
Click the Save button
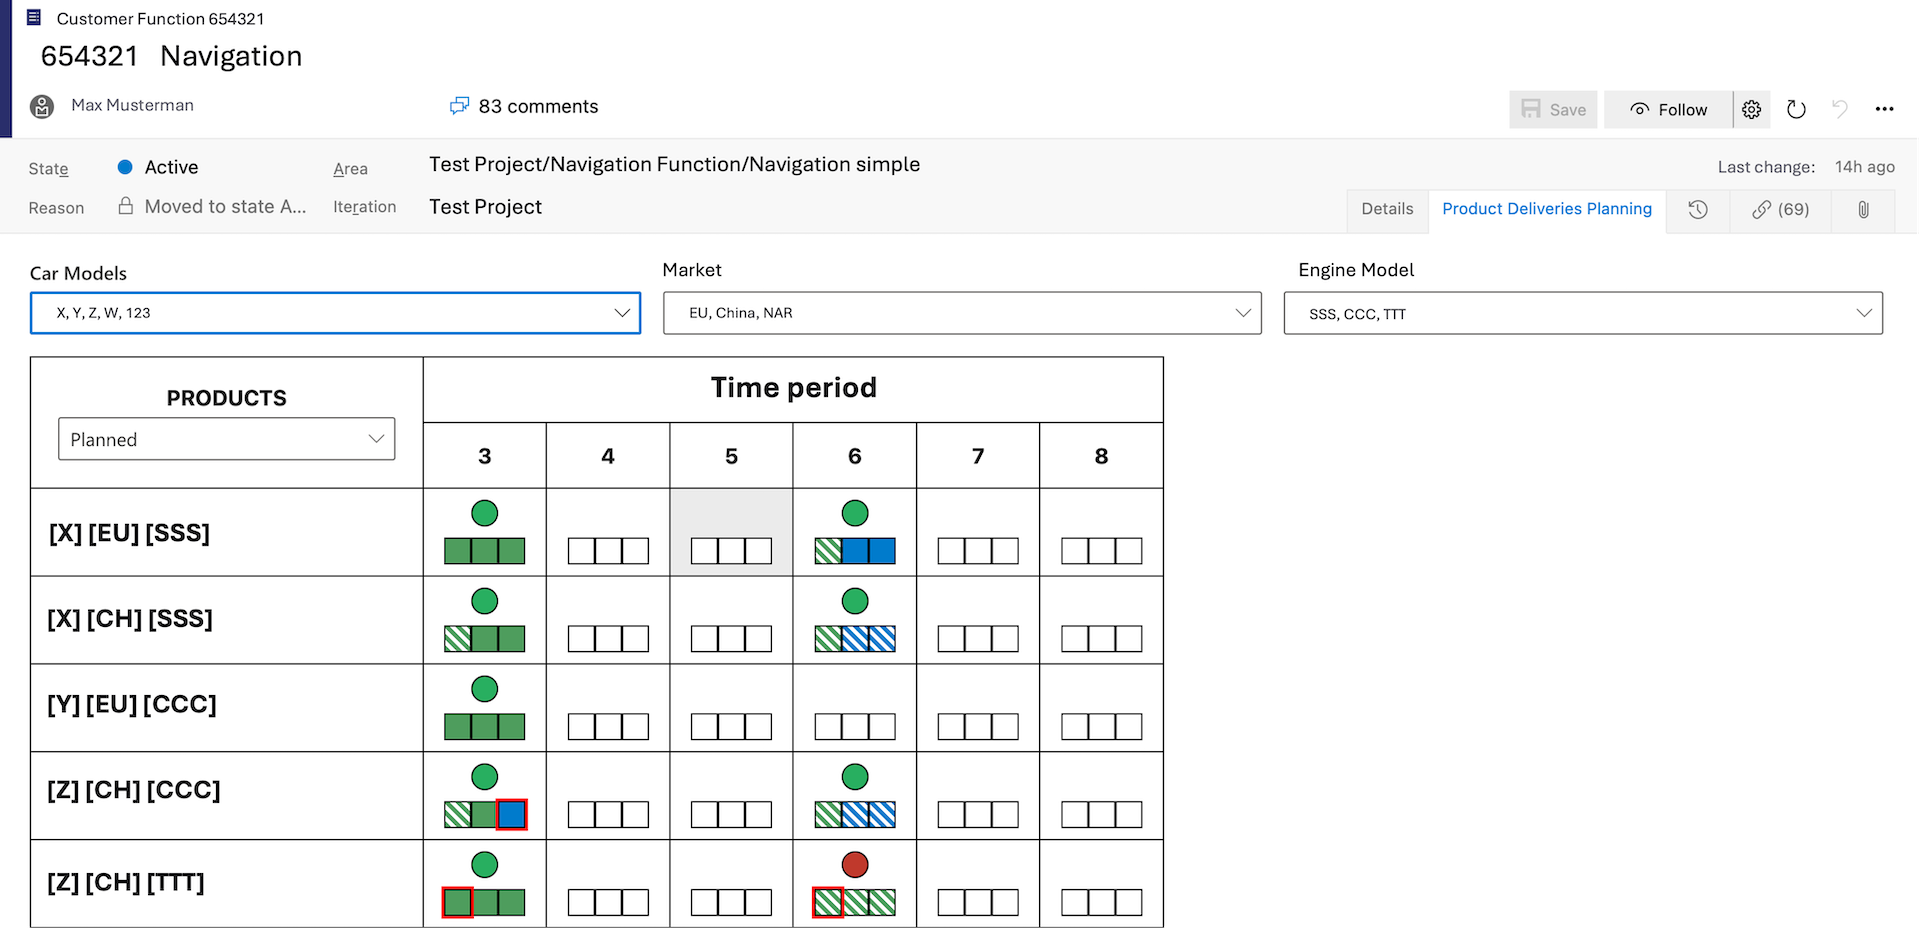pos(1553,110)
